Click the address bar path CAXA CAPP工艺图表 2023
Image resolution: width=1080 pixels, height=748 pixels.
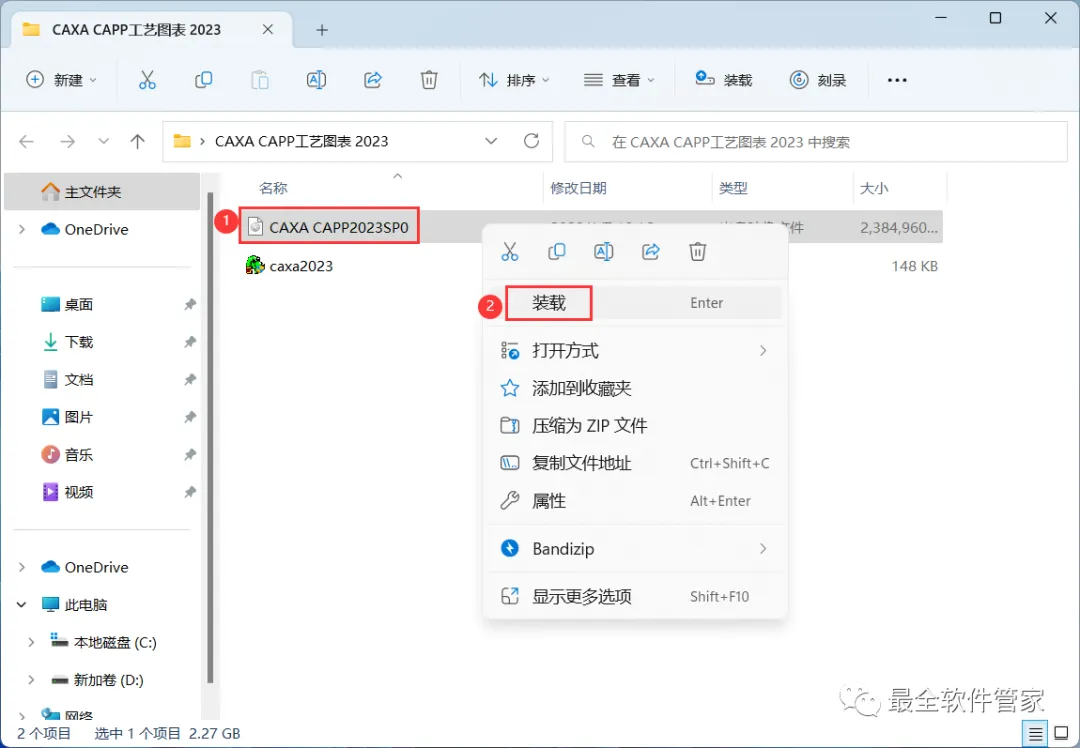pyautogui.click(x=302, y=141)
